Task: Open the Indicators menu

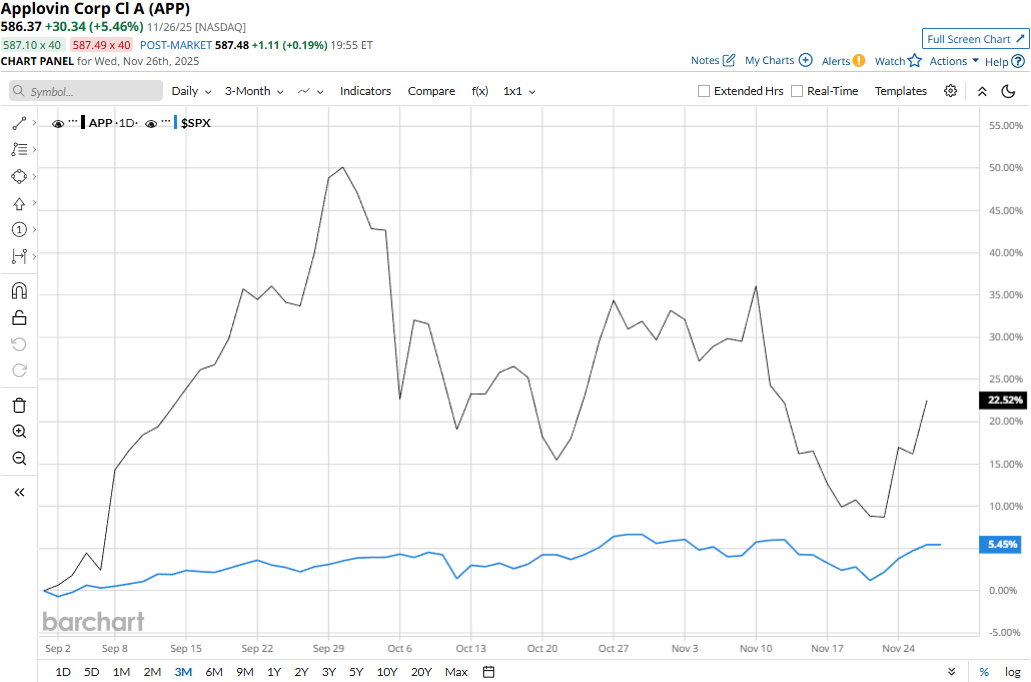Action: (x=365, y=91)
